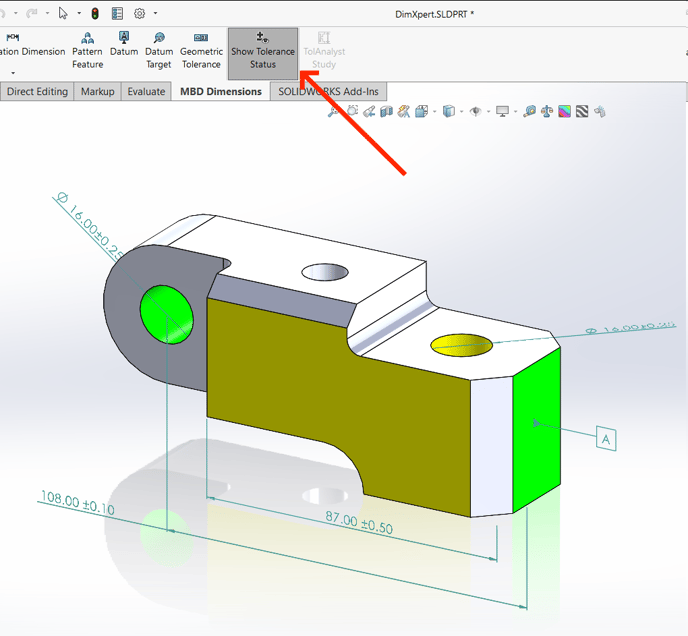
Task: Click the Edit Appearance color icon
Action: tap(565, 111)
